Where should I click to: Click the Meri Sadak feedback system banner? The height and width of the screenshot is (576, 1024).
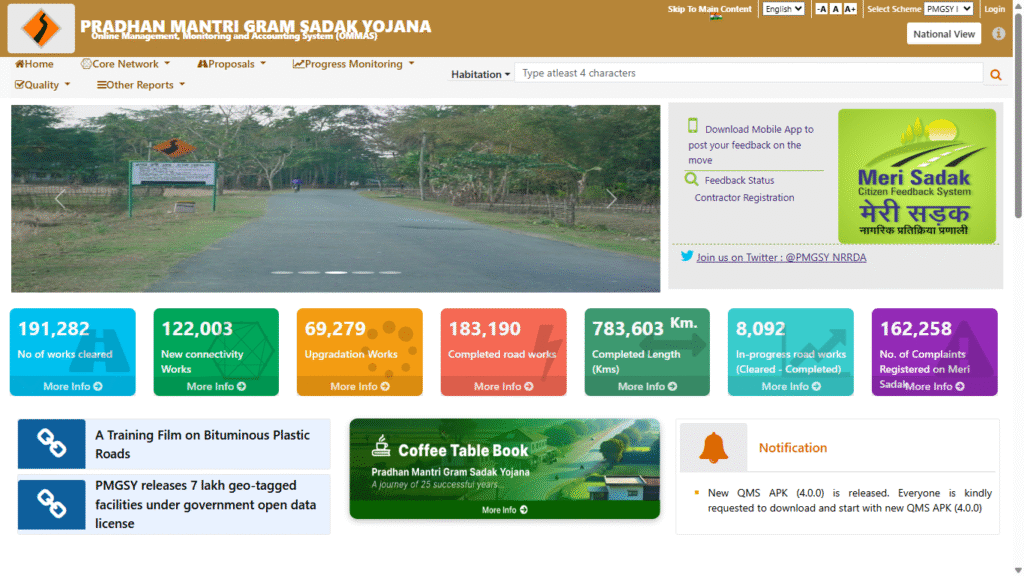916,176
